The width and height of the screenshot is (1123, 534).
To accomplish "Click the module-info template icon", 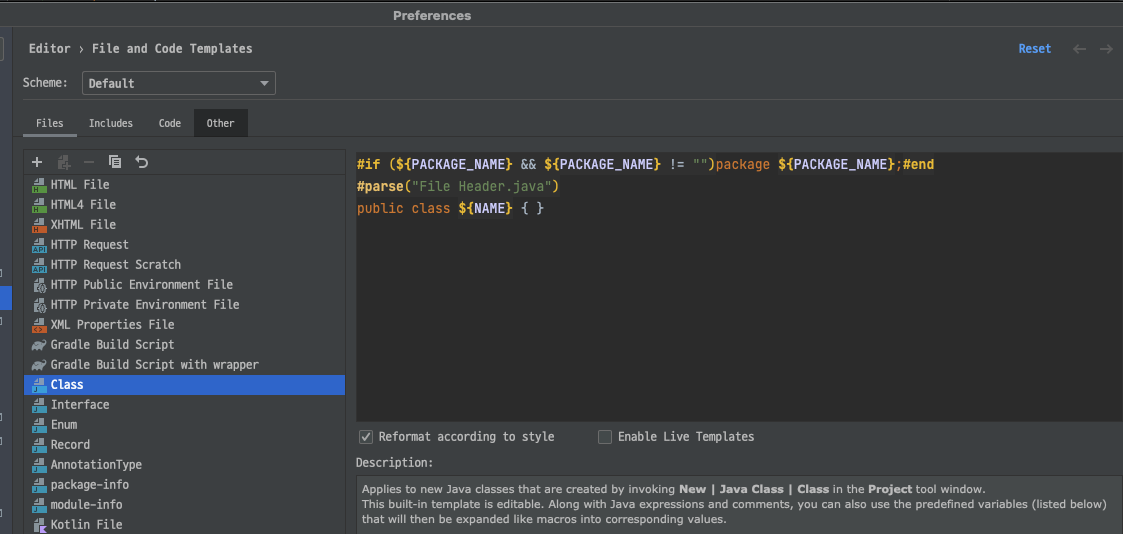I will (x=39, y=505).
